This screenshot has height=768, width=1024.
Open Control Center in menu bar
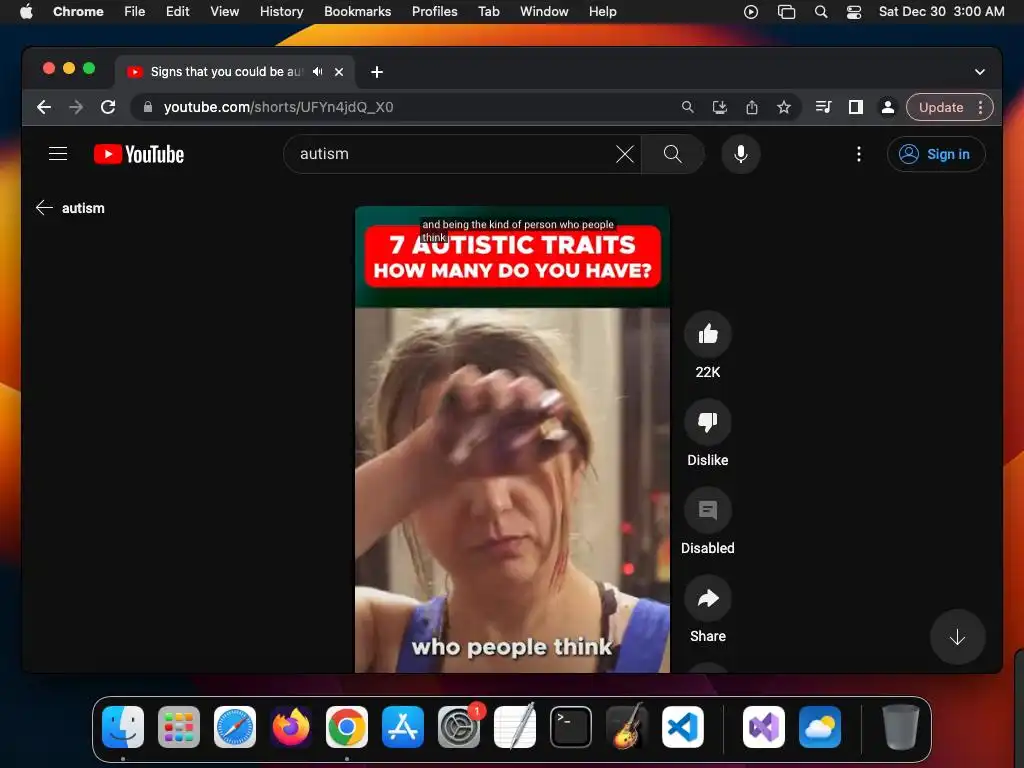coord(854,12)
